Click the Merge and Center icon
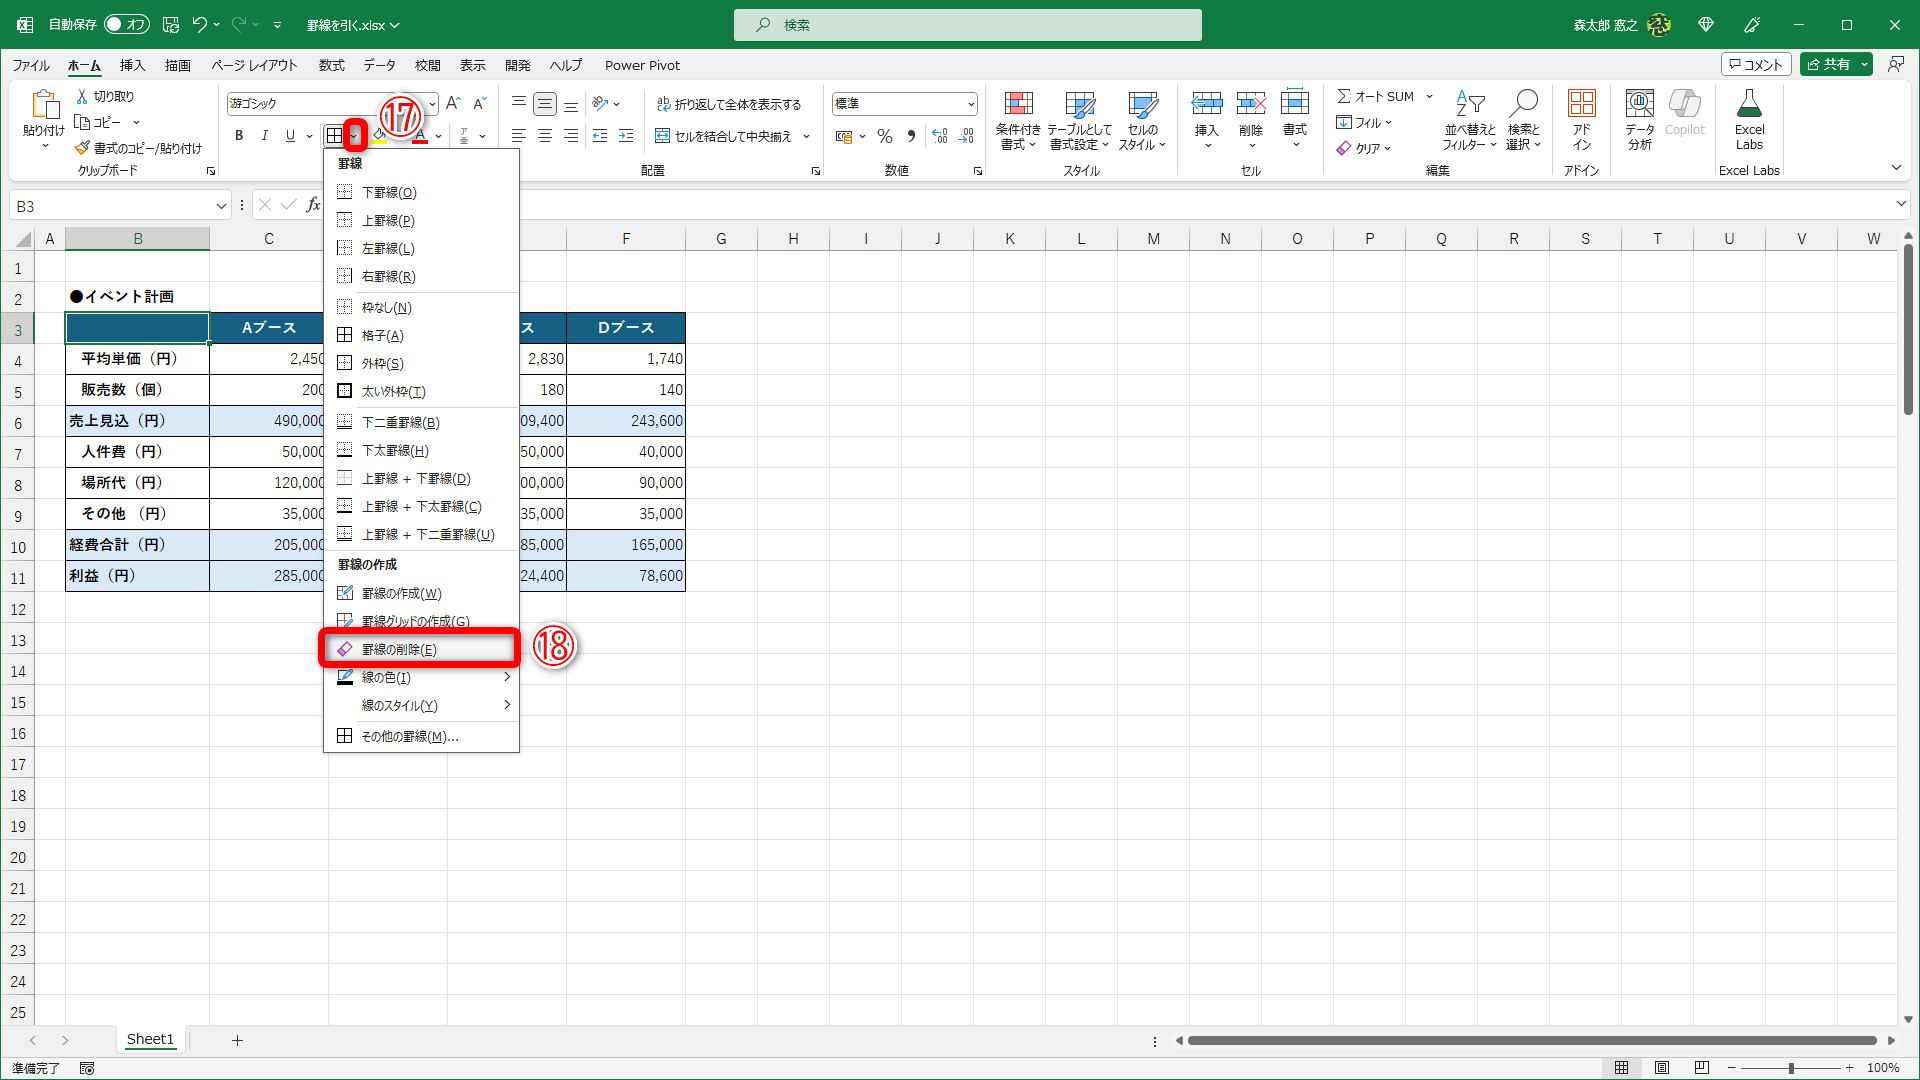Image resolution: width=1920 pixels, height=1080 pixels. point(662,136)
